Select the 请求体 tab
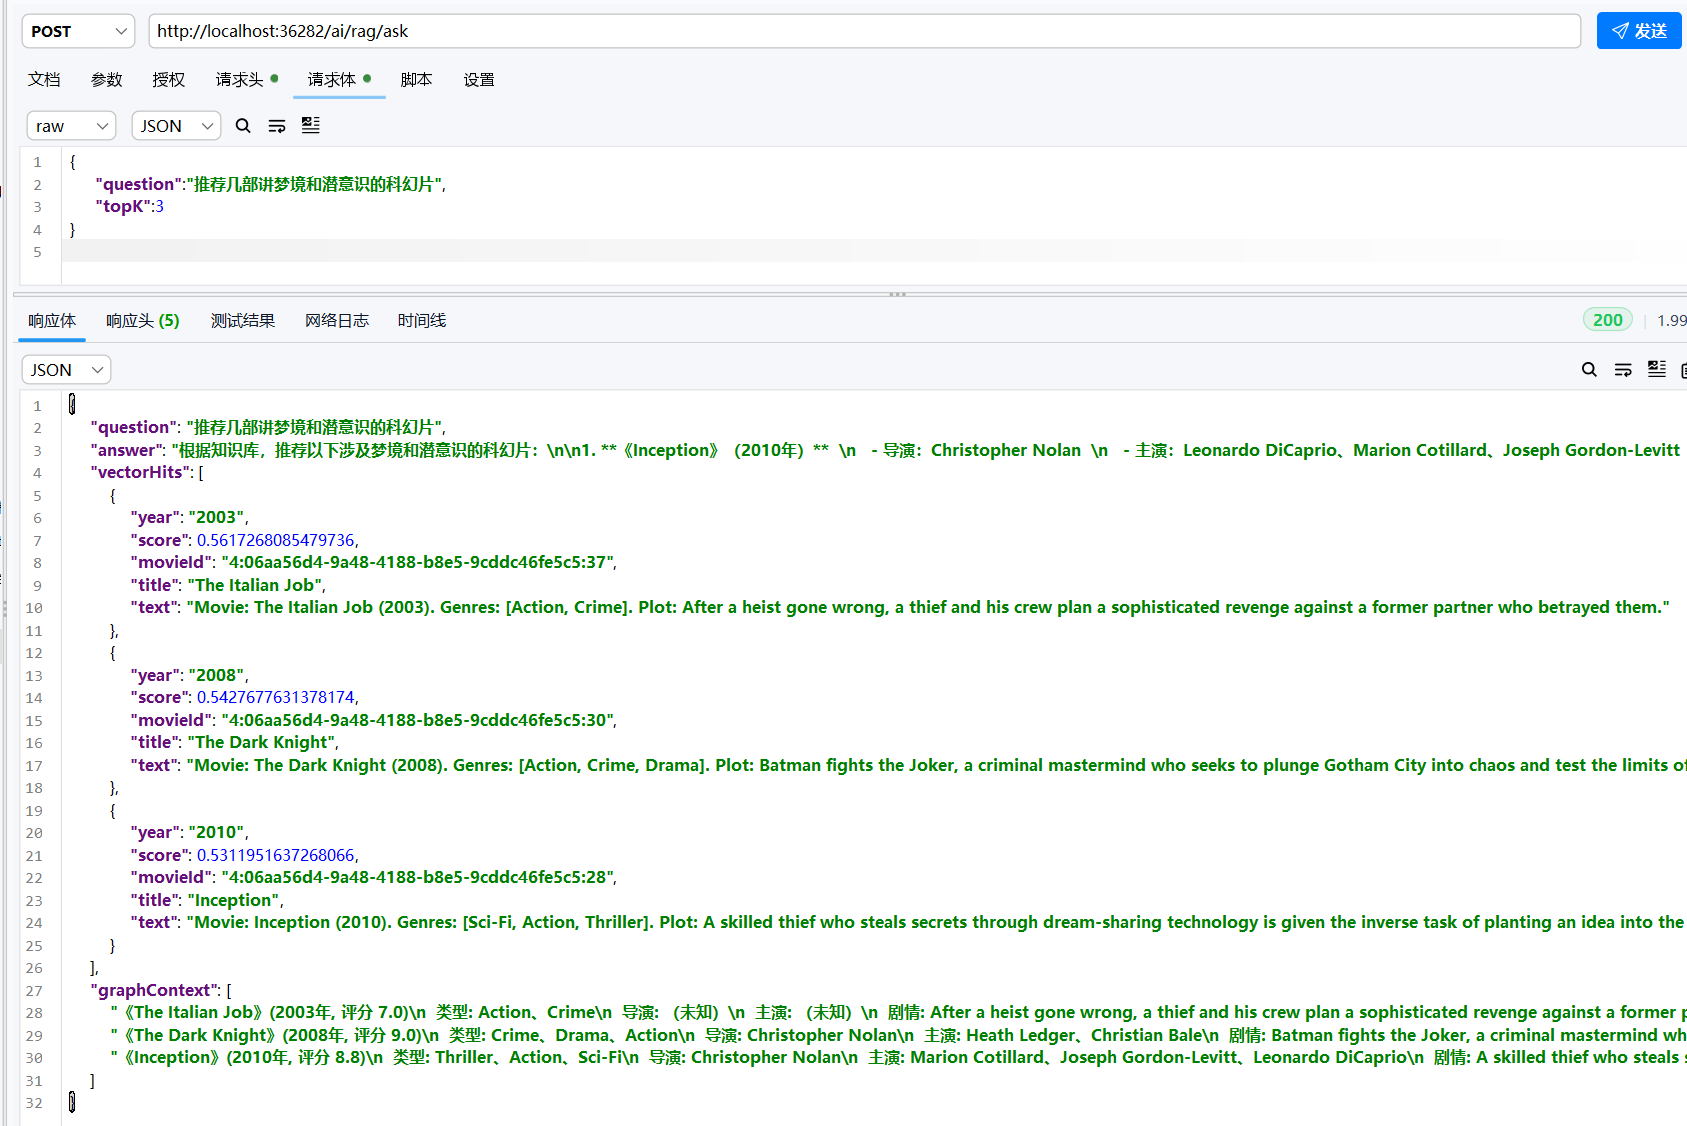The width and height of the screenshot is (1687, 1126). [x=339, y=79]
